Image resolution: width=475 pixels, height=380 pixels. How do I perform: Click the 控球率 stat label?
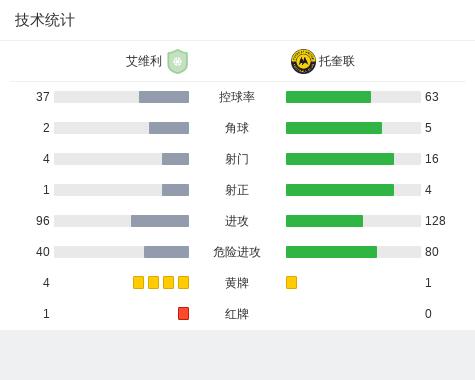[237, 97]
